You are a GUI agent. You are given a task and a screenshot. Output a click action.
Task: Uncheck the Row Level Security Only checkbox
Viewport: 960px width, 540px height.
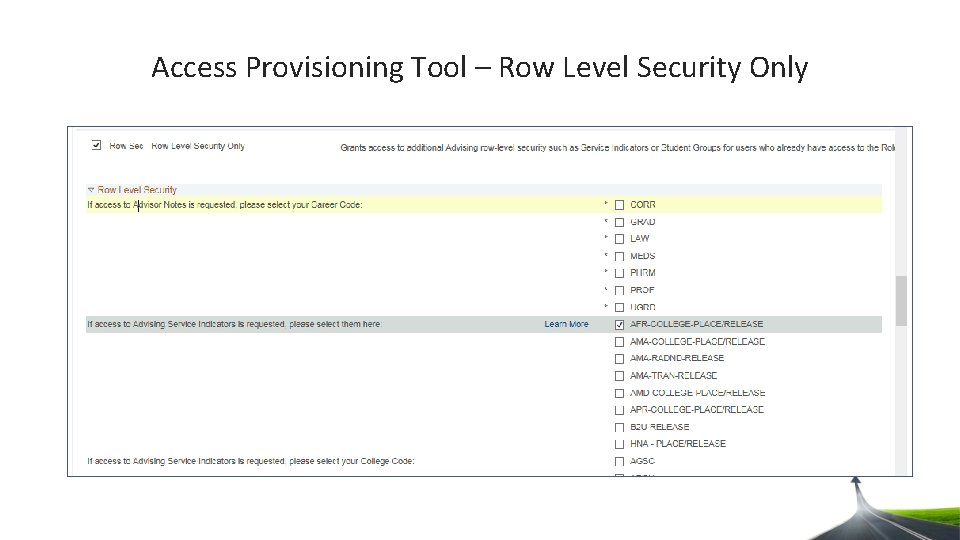pyautogui.click(x=96, y=145)
